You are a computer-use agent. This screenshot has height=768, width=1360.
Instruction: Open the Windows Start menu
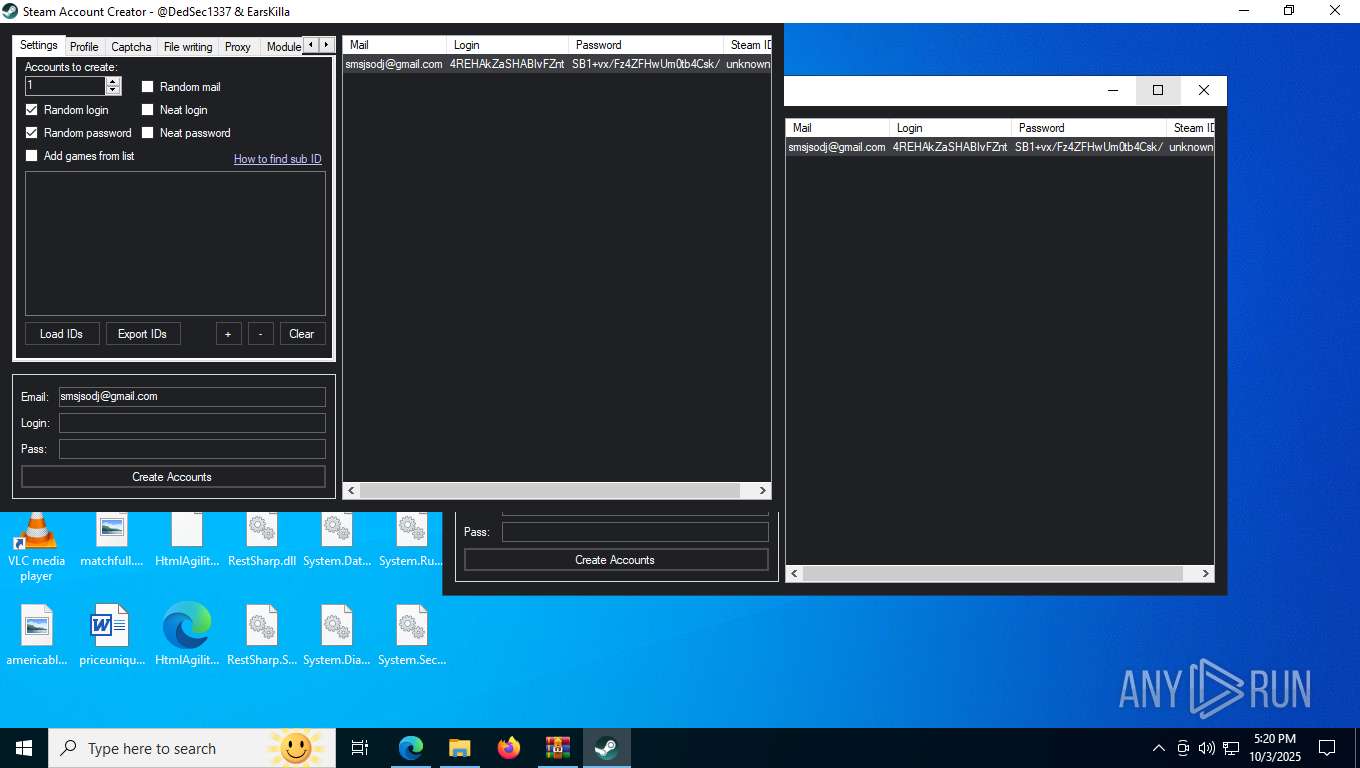click(x=24, y=748)
